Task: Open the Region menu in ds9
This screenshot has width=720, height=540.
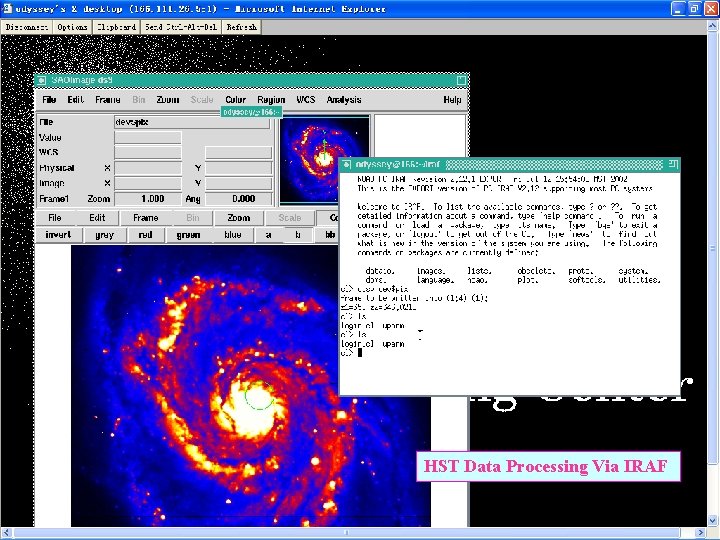Action: coord(271,100)
